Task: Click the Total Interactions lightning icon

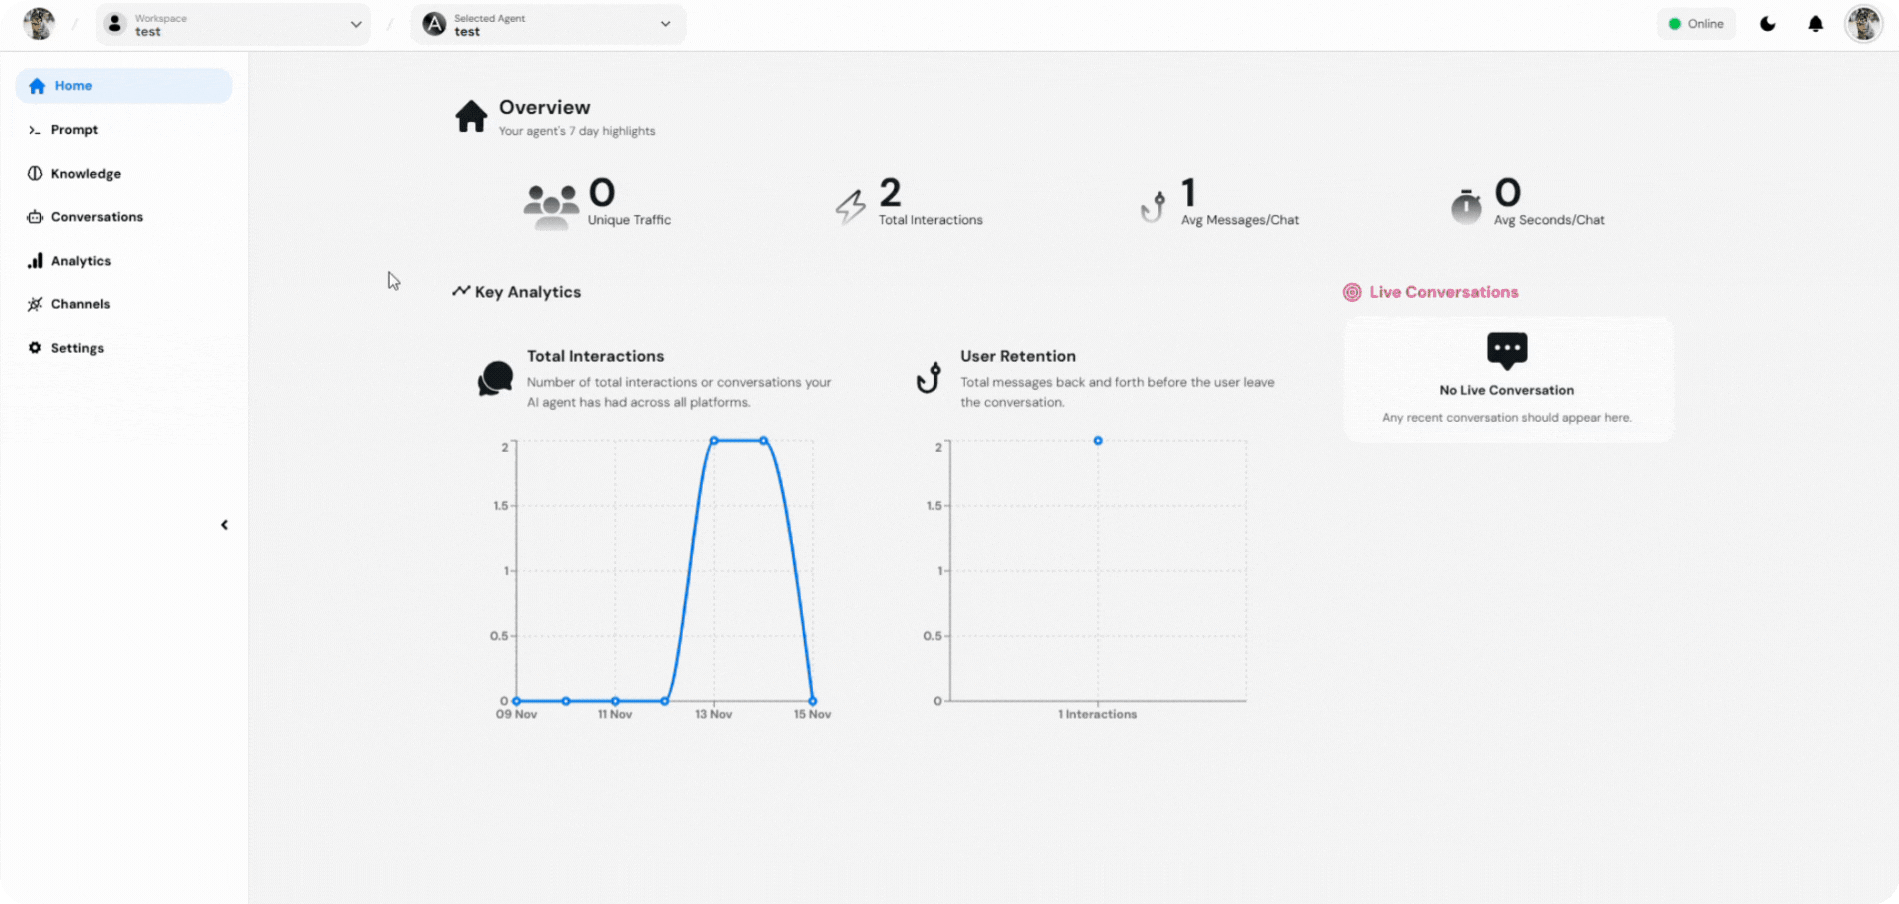Action: [851, 207]
